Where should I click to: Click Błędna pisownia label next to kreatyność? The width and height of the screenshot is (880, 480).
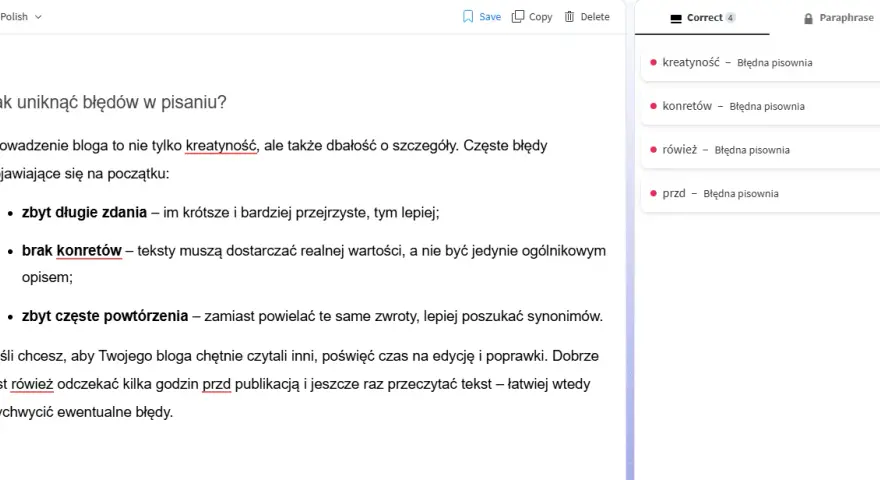tap(774, 63)
